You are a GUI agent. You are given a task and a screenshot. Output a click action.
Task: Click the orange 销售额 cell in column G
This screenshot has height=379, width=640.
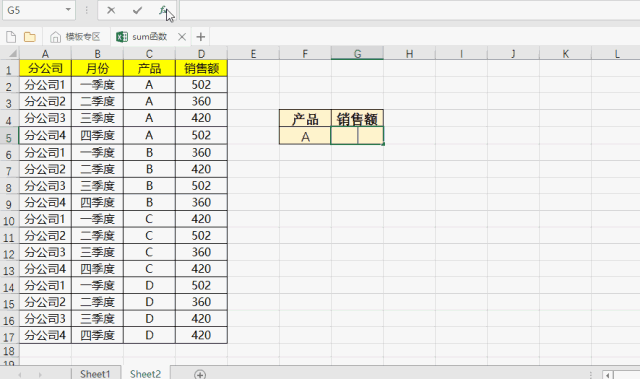[357, 118]
